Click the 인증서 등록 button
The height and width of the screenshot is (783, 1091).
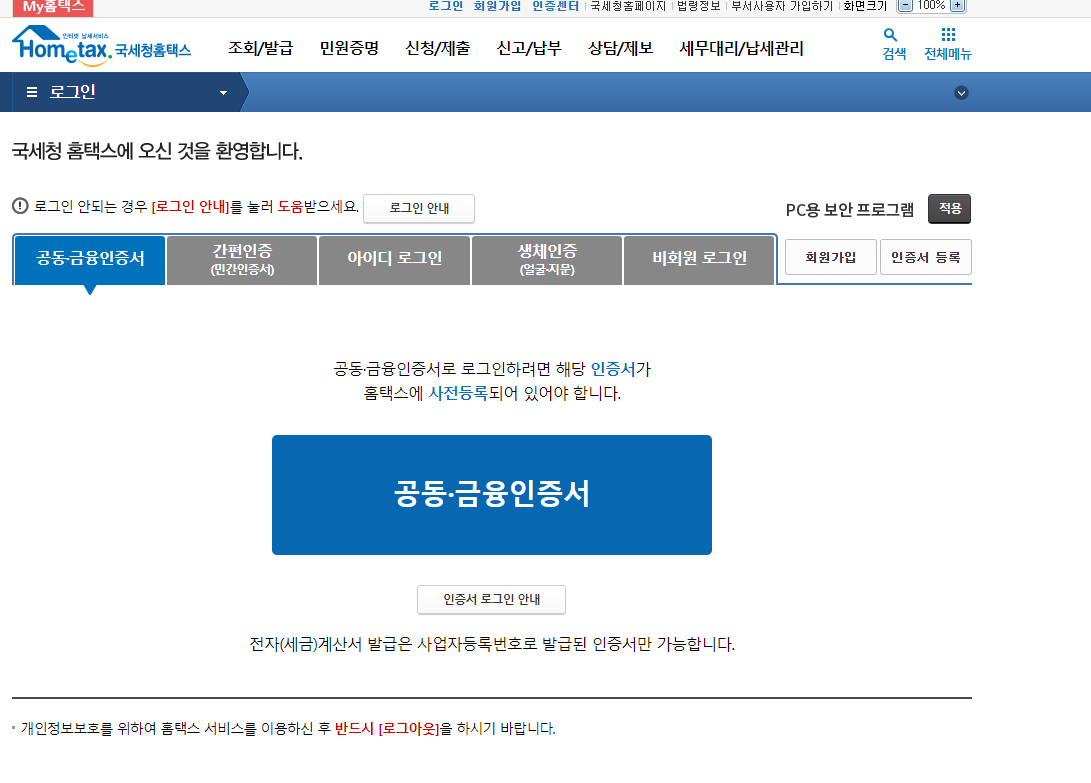click(925, 257)
